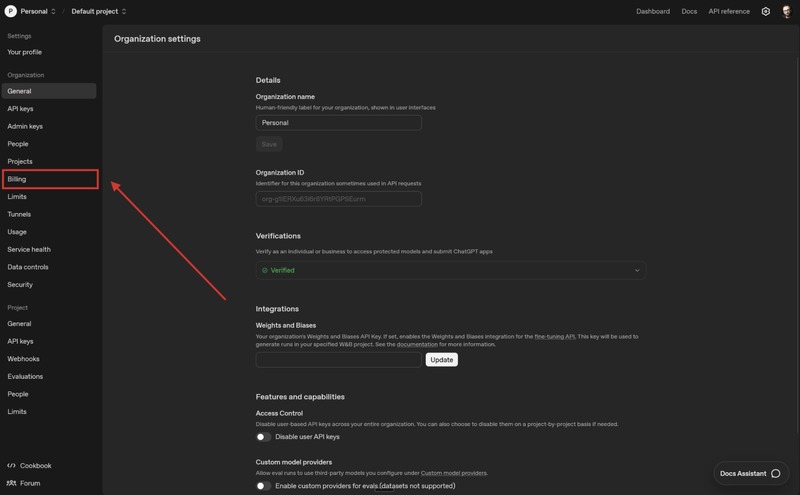Click the Update button for Weights and Biases

pos(441,360)
